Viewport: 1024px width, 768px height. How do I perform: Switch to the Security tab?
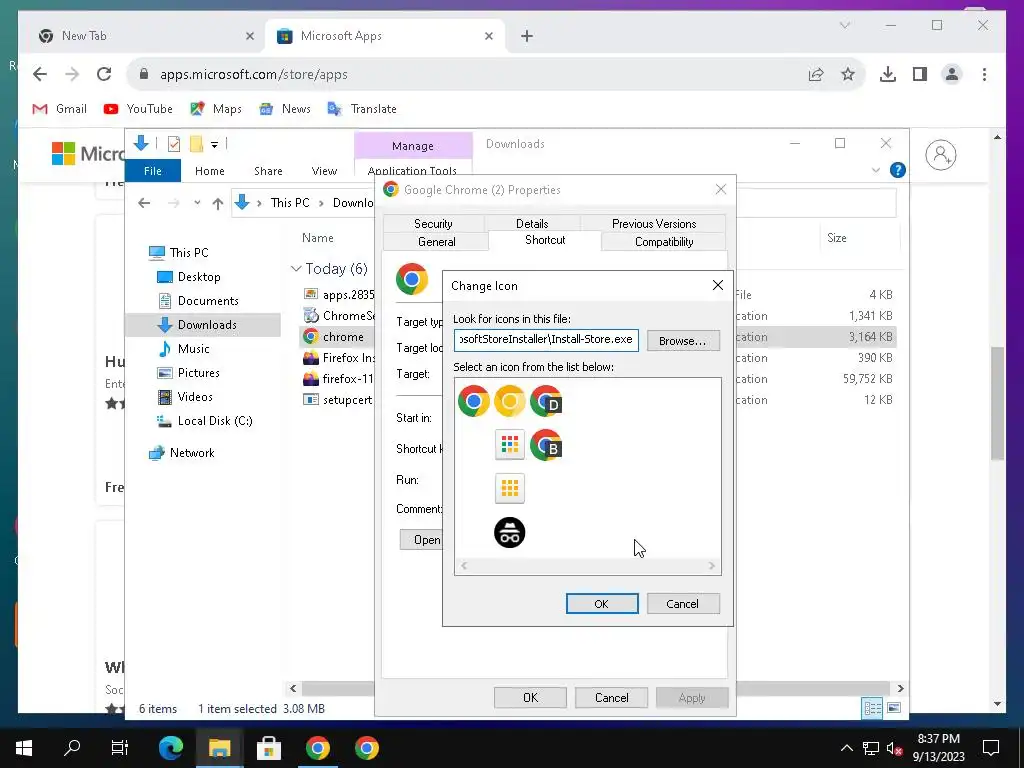[433, 223]
